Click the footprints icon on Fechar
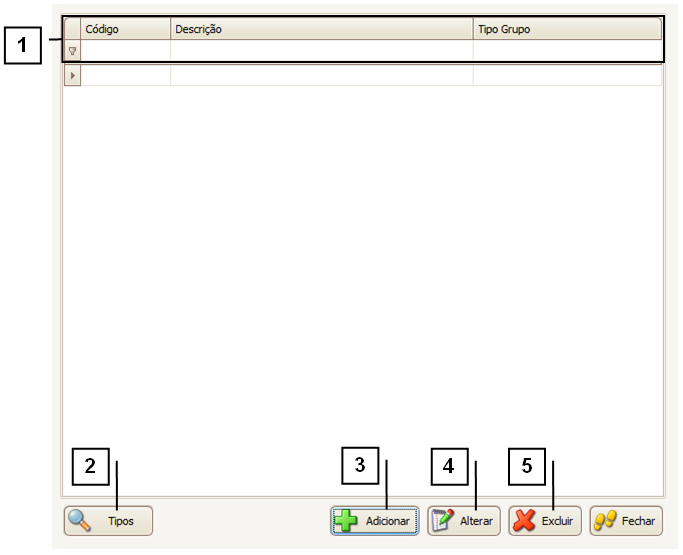Image resolution: width=683 pixels, height=555 pixels. pos(605,521)
